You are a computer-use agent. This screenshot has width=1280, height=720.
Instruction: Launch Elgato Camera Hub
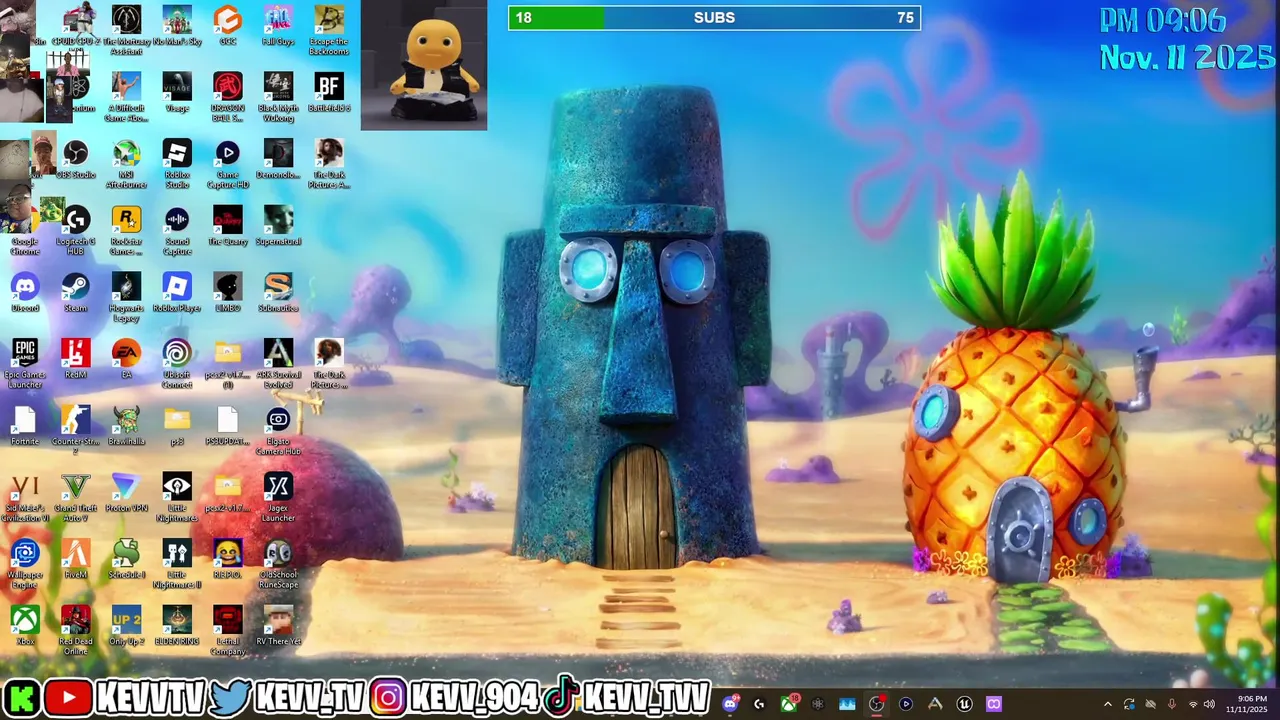coord(278,431)
